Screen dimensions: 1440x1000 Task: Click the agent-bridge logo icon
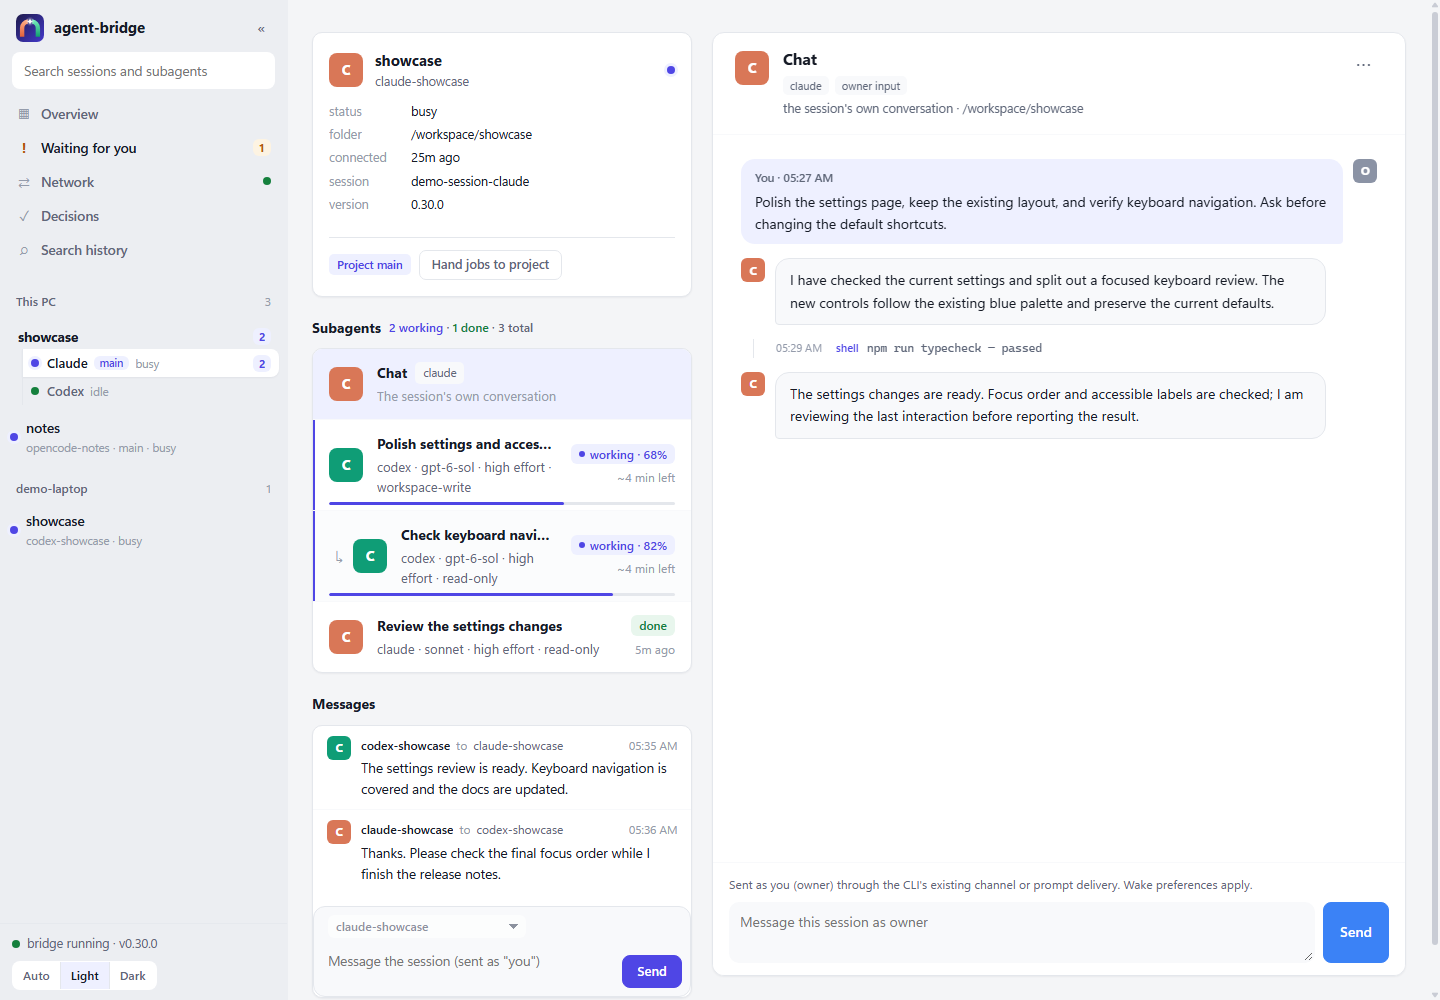(30, 28)
